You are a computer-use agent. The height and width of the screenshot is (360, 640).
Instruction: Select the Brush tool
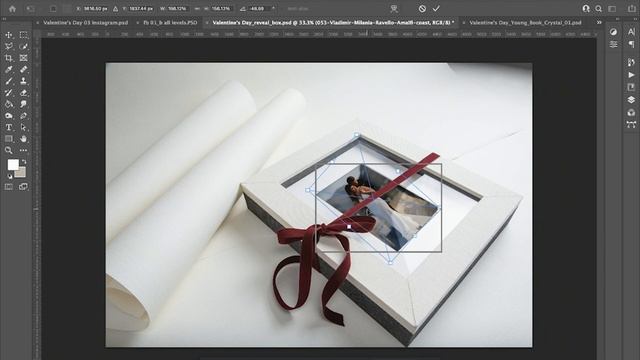tap(9, 81)
